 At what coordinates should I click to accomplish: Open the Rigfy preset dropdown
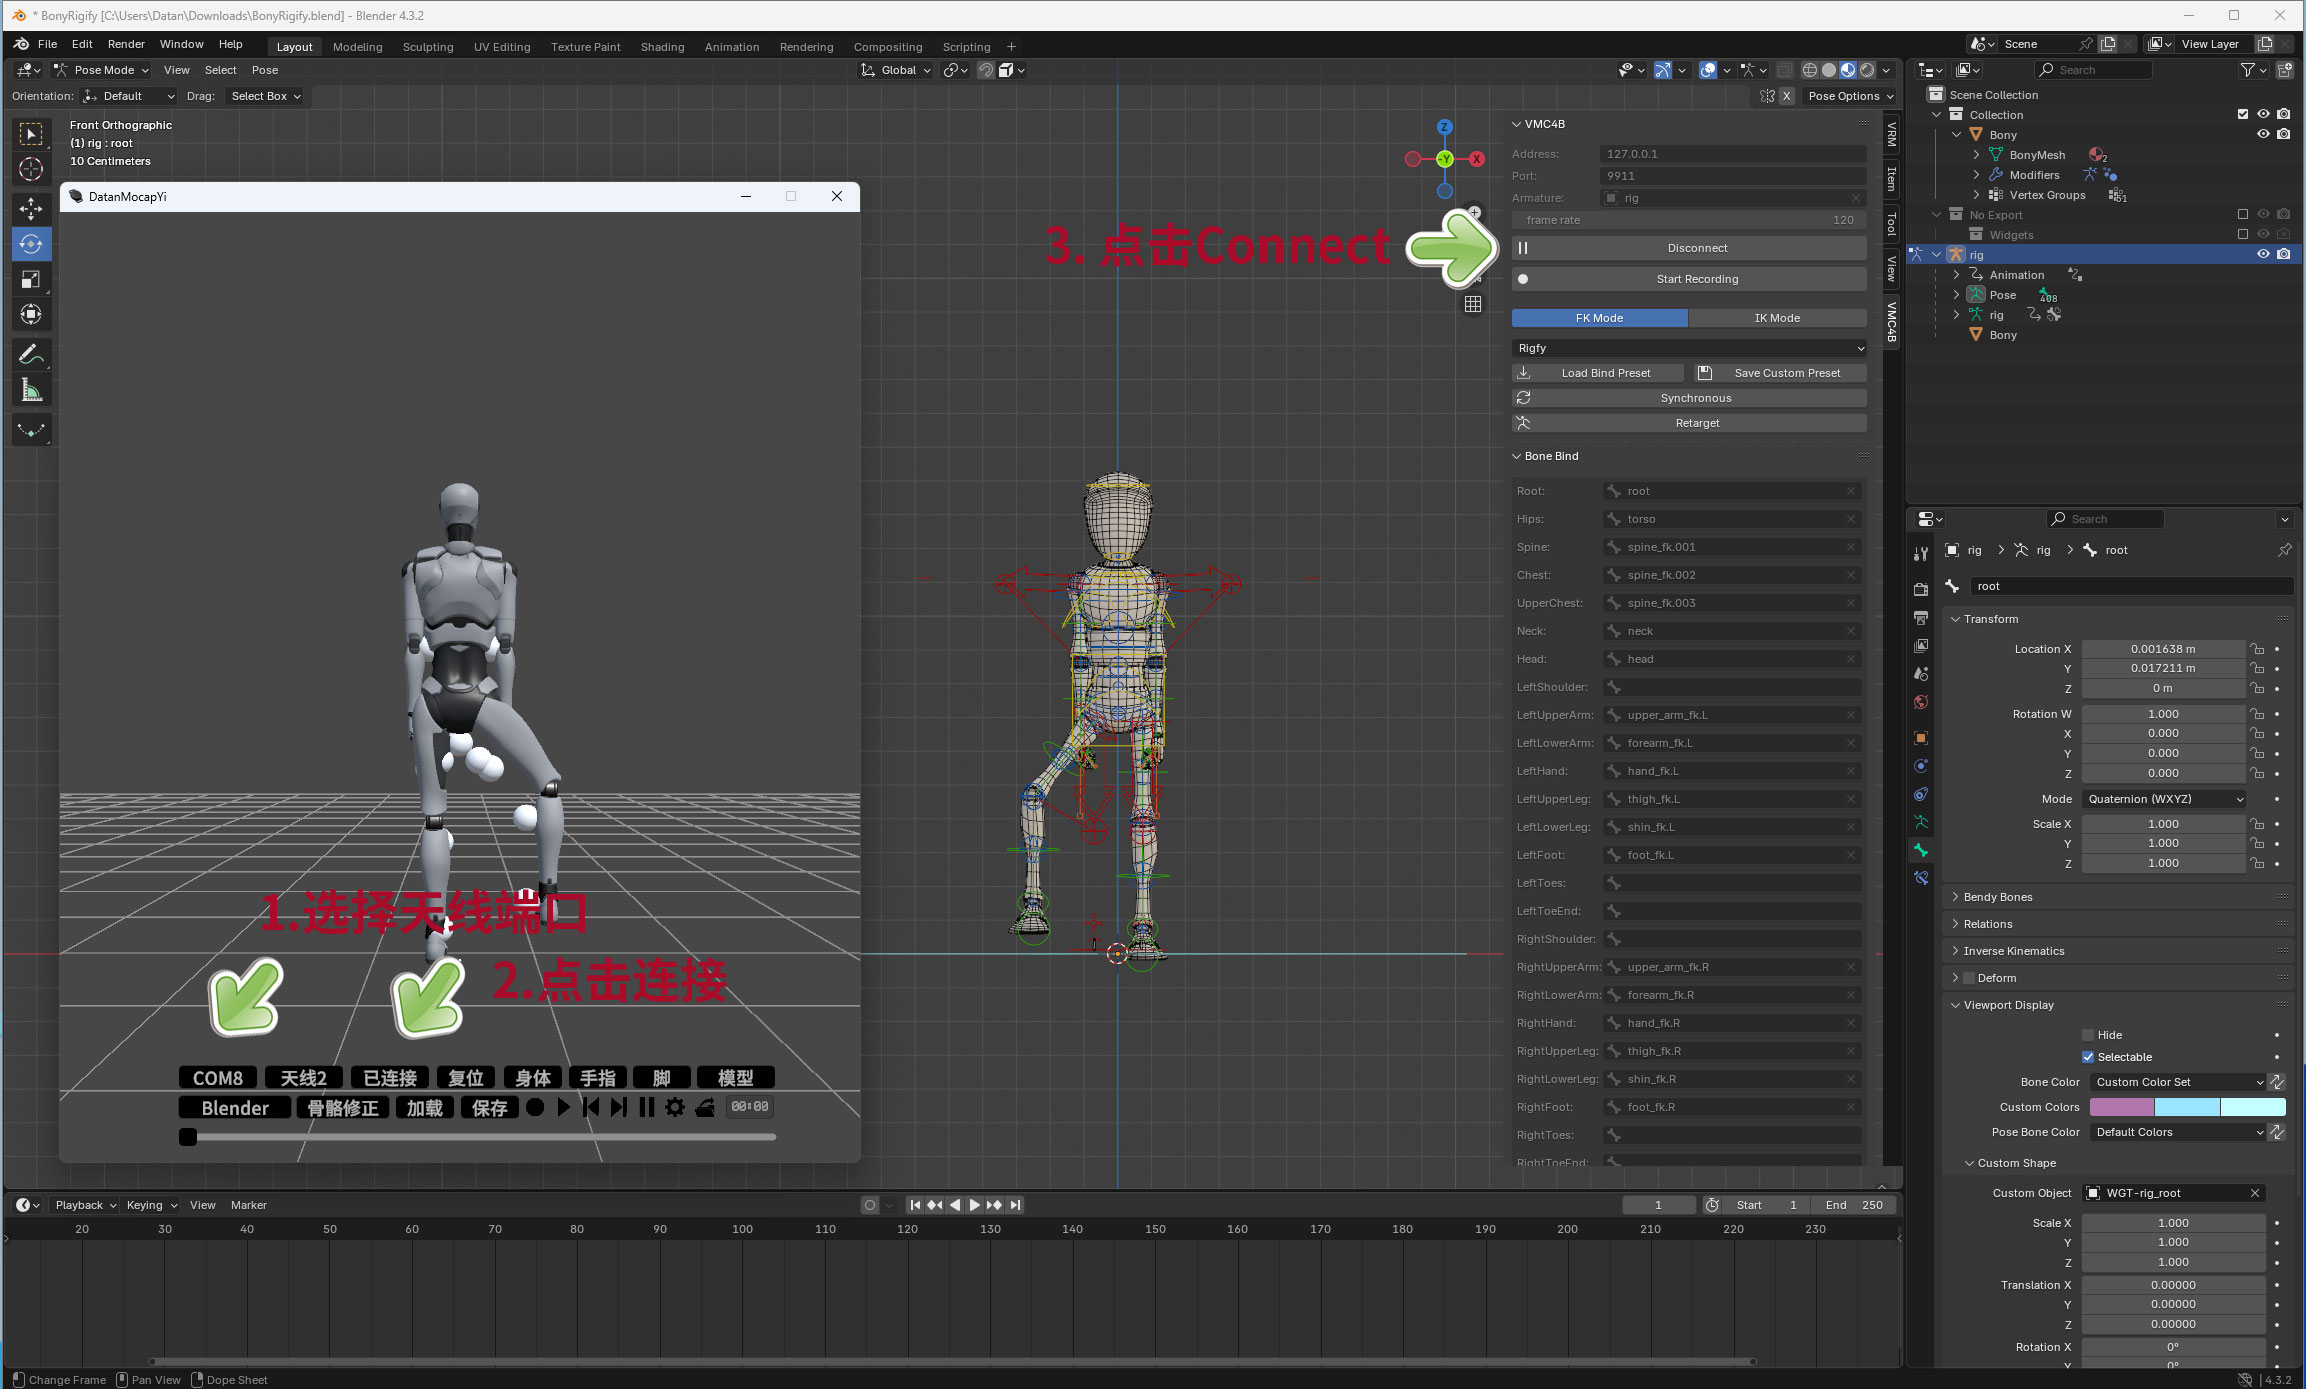coord(1689,348)
